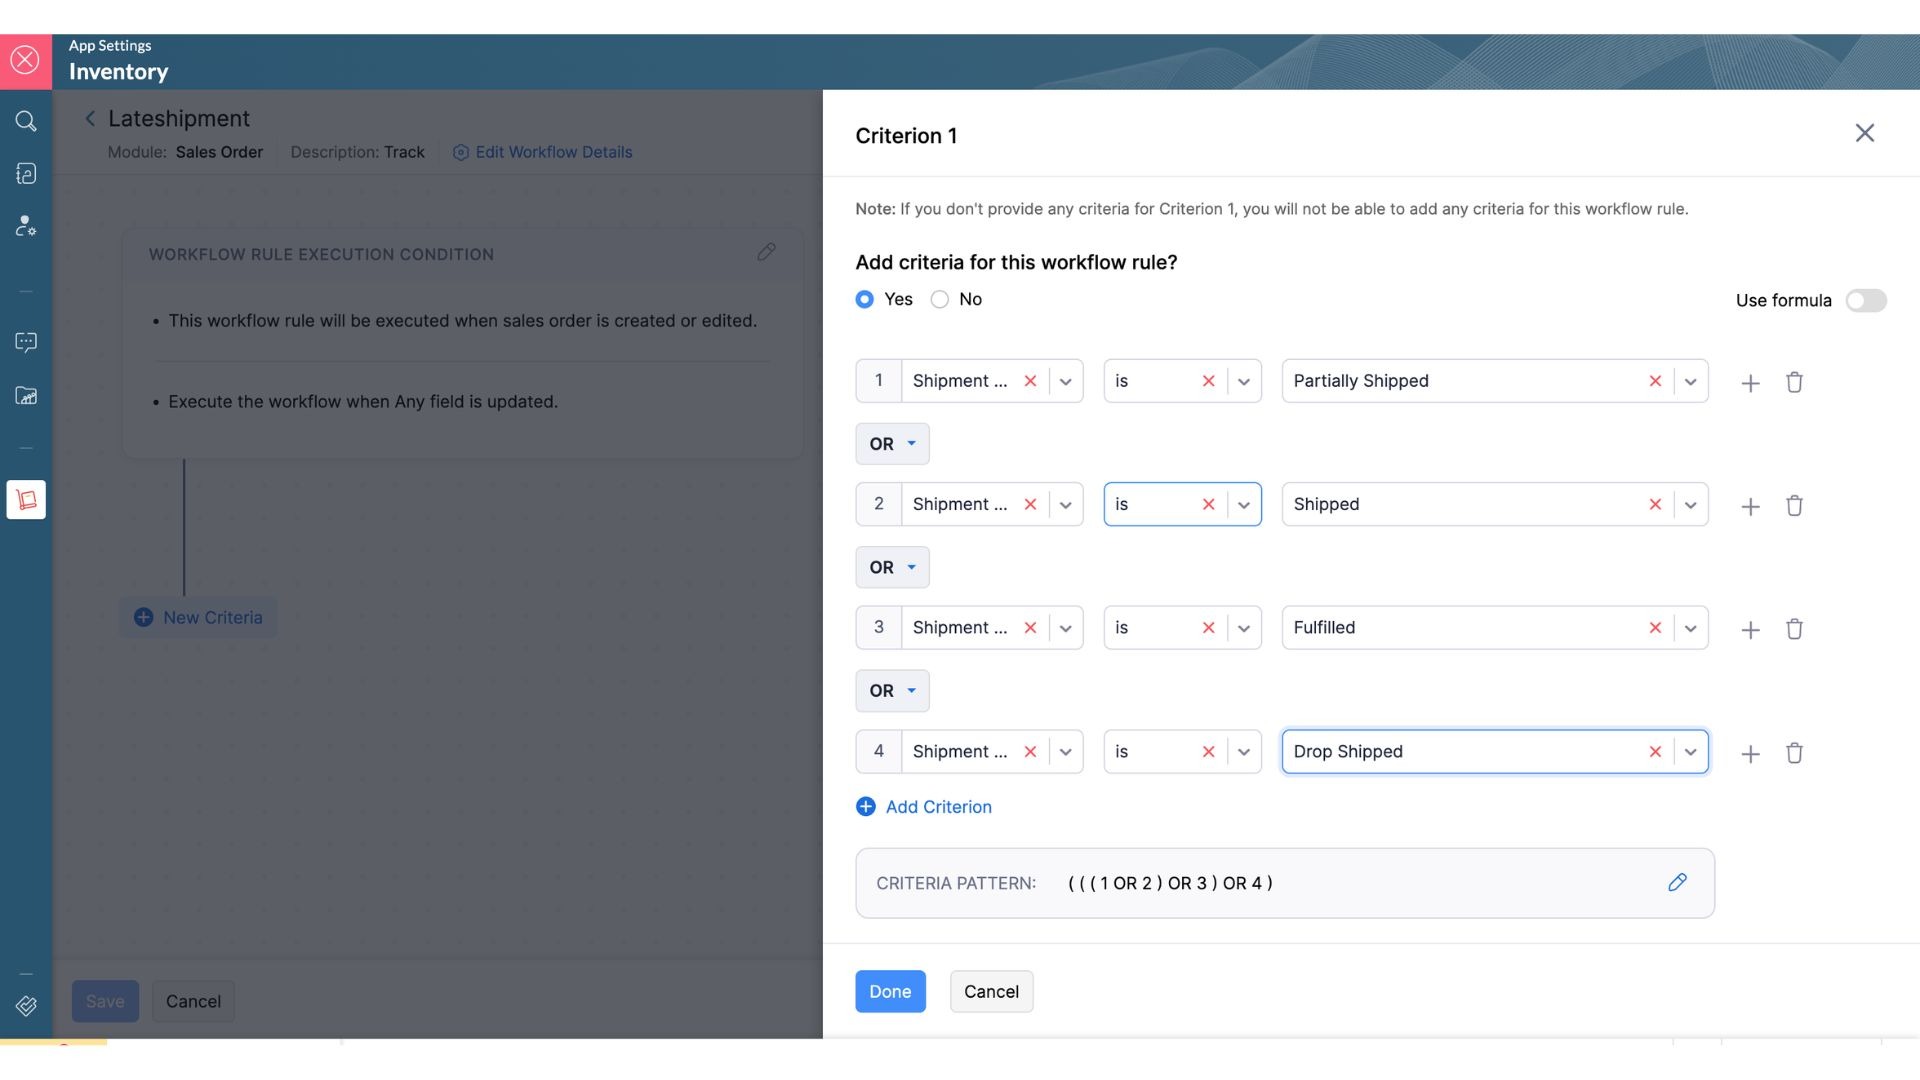Open search from the left sidebar
The width and height of the screenshot is (1920, 1080).
point(26,121)
